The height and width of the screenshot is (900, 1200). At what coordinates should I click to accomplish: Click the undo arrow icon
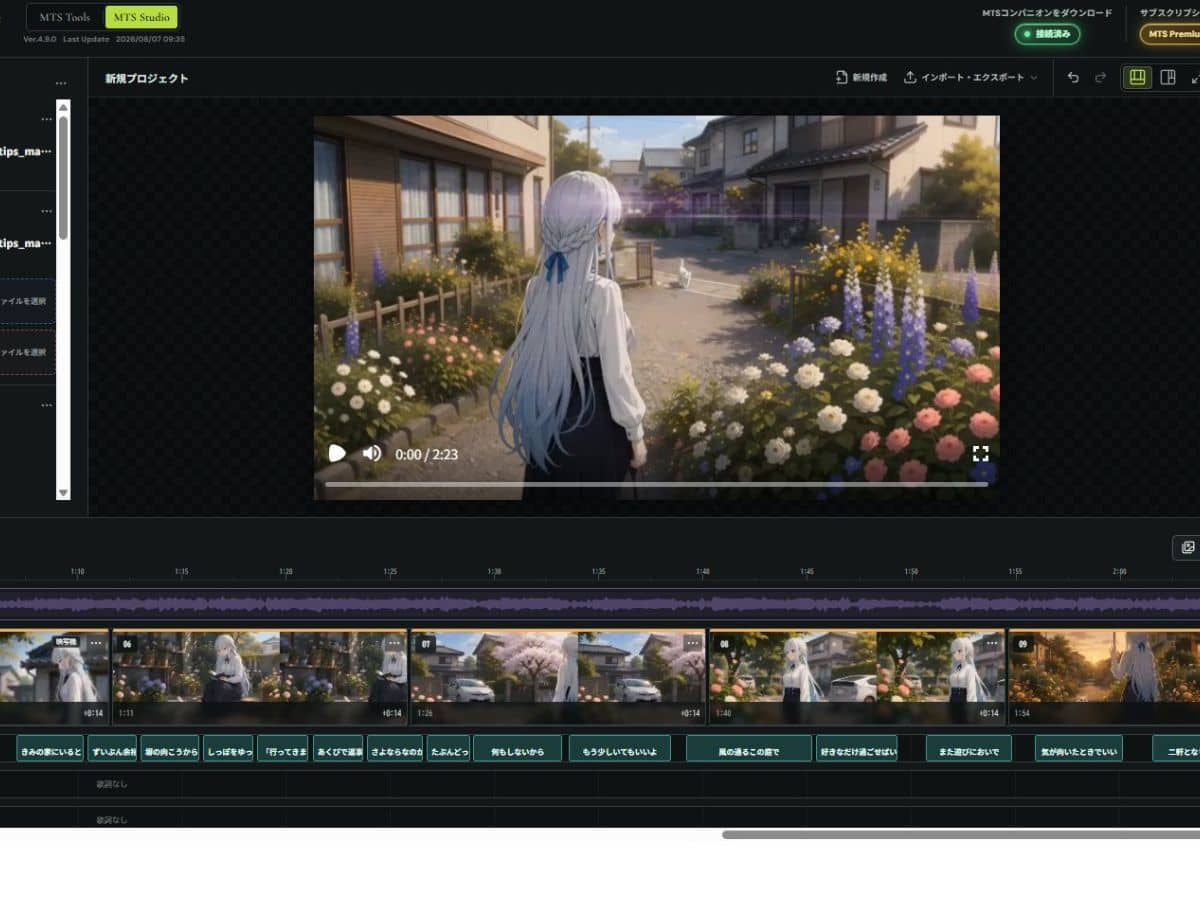coord(1073,77)
